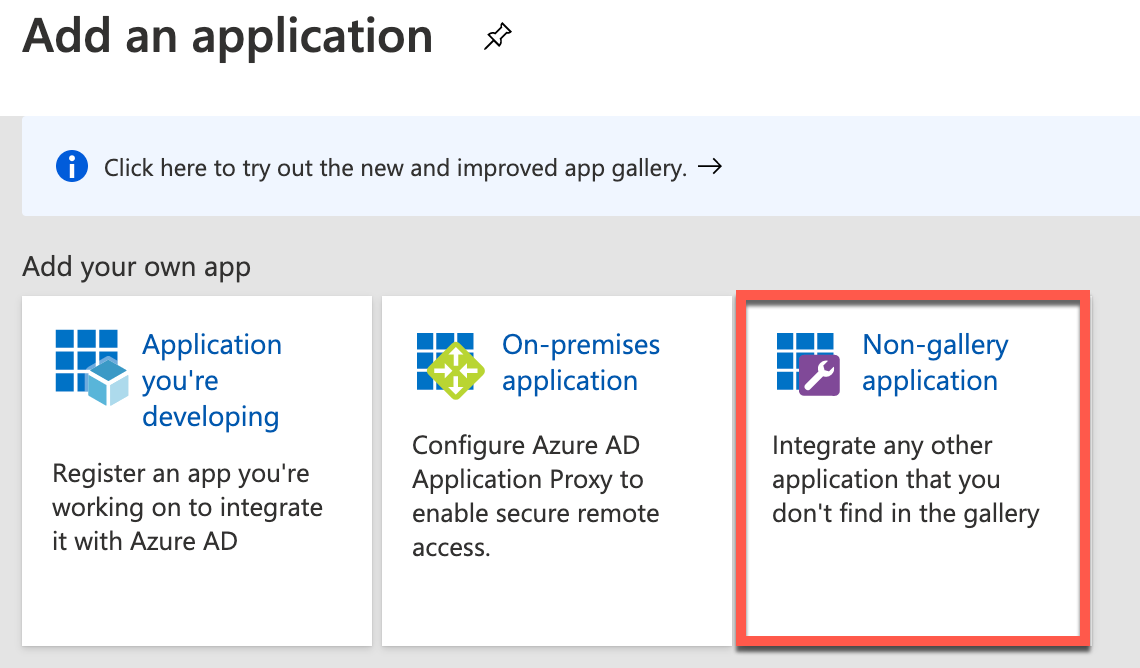Click the arrow after the app gallery message
1140x668 pixels.
tap(710, 167)
